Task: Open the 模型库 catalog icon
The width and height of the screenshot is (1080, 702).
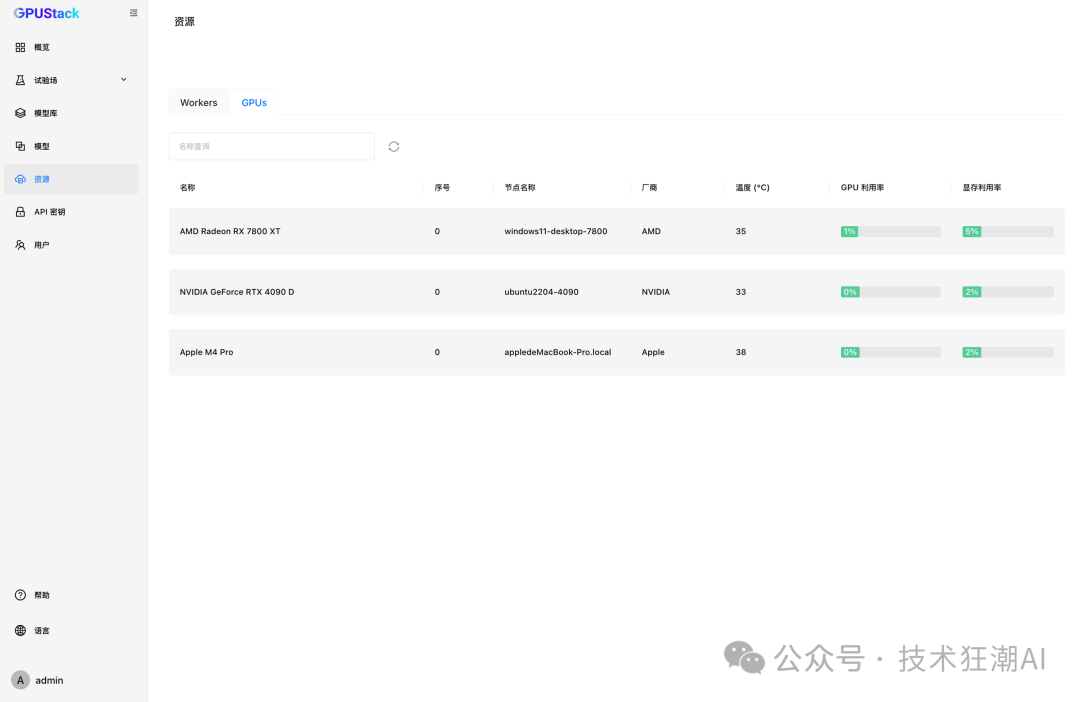Action: pyautogui.click(x=20, y=113)
